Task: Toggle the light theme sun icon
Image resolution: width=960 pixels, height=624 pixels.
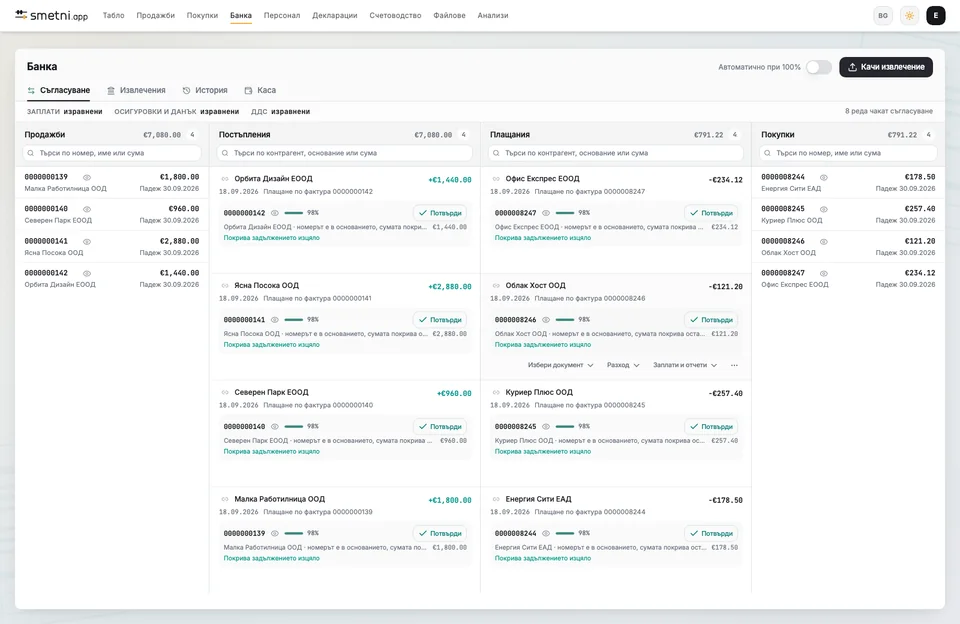Action: tap(909, 16)
